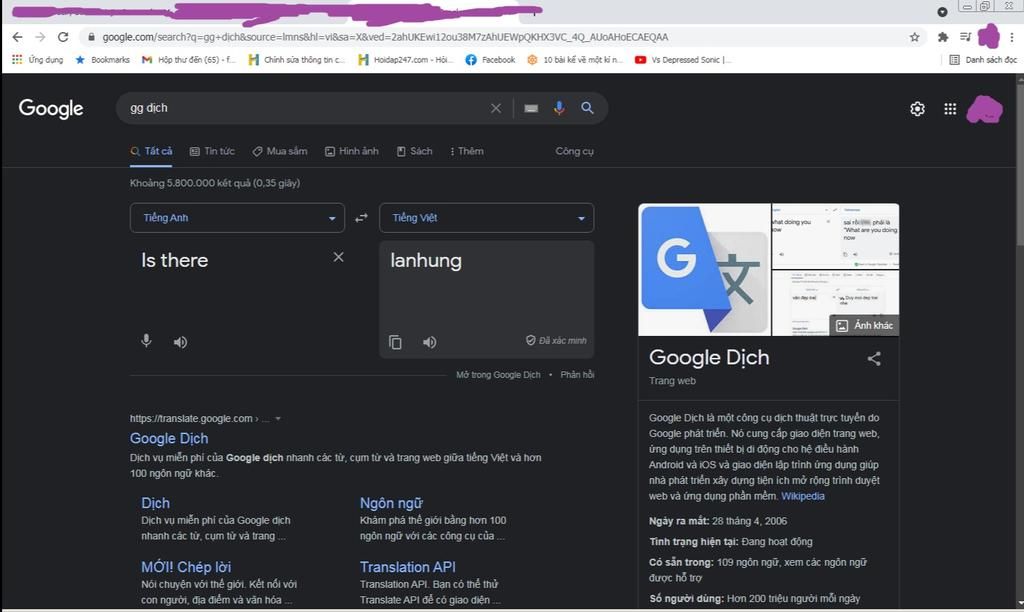Follow the Translation API link
1024x612 pixels.
pos(407,566)
